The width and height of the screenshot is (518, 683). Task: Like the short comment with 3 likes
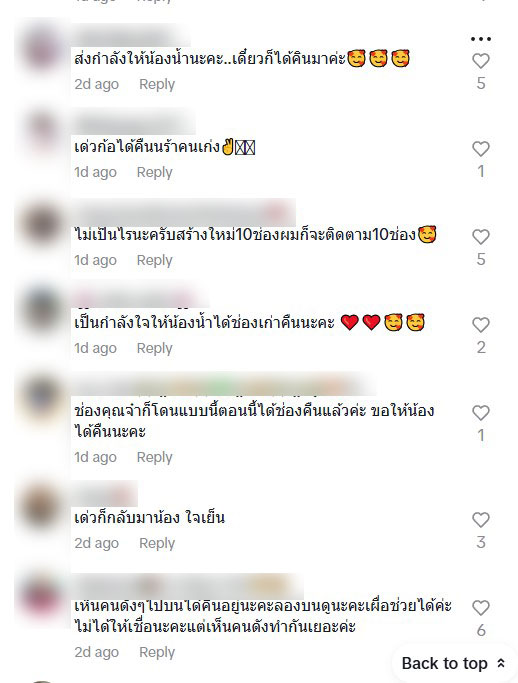pyautogui.click(x=481, y=520)
